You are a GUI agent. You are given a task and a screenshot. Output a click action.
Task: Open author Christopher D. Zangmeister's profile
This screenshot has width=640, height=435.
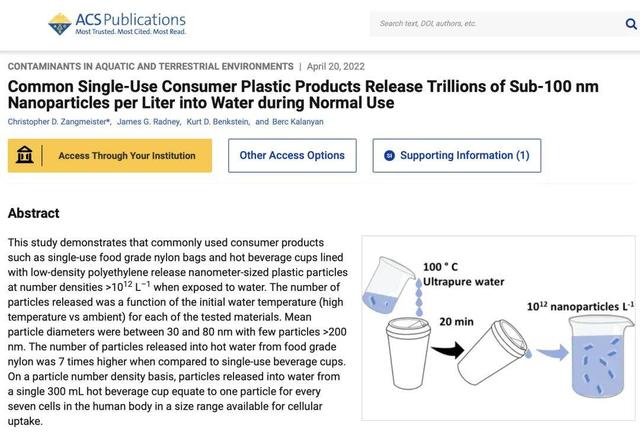point(59,122)
